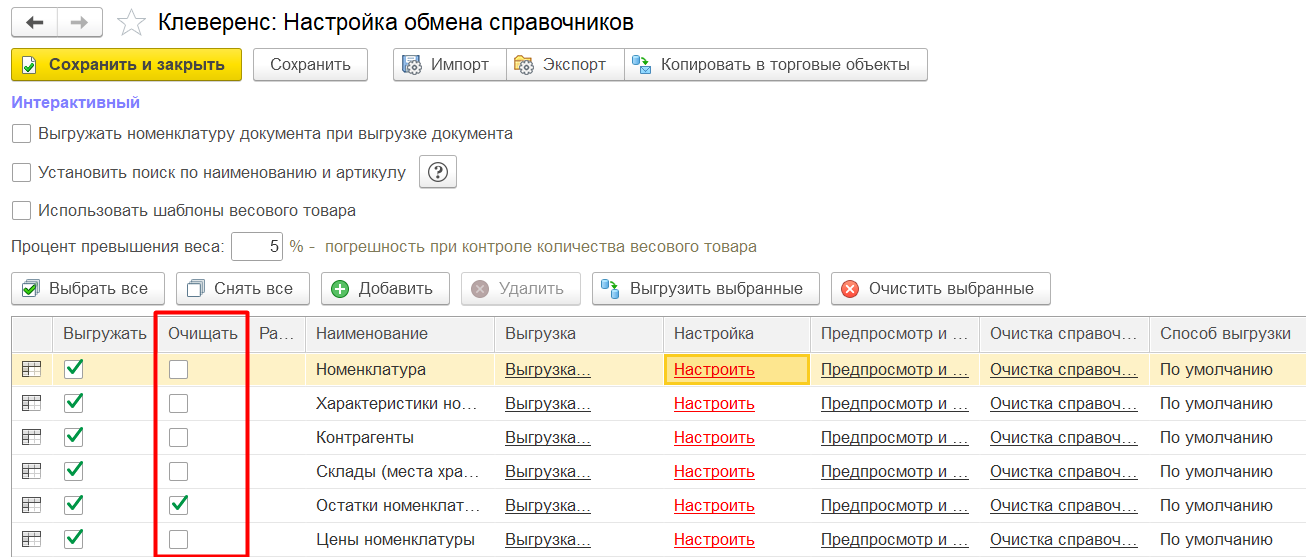Click the Удалить button
1306x557 pixels.
(x=520, y=288)
